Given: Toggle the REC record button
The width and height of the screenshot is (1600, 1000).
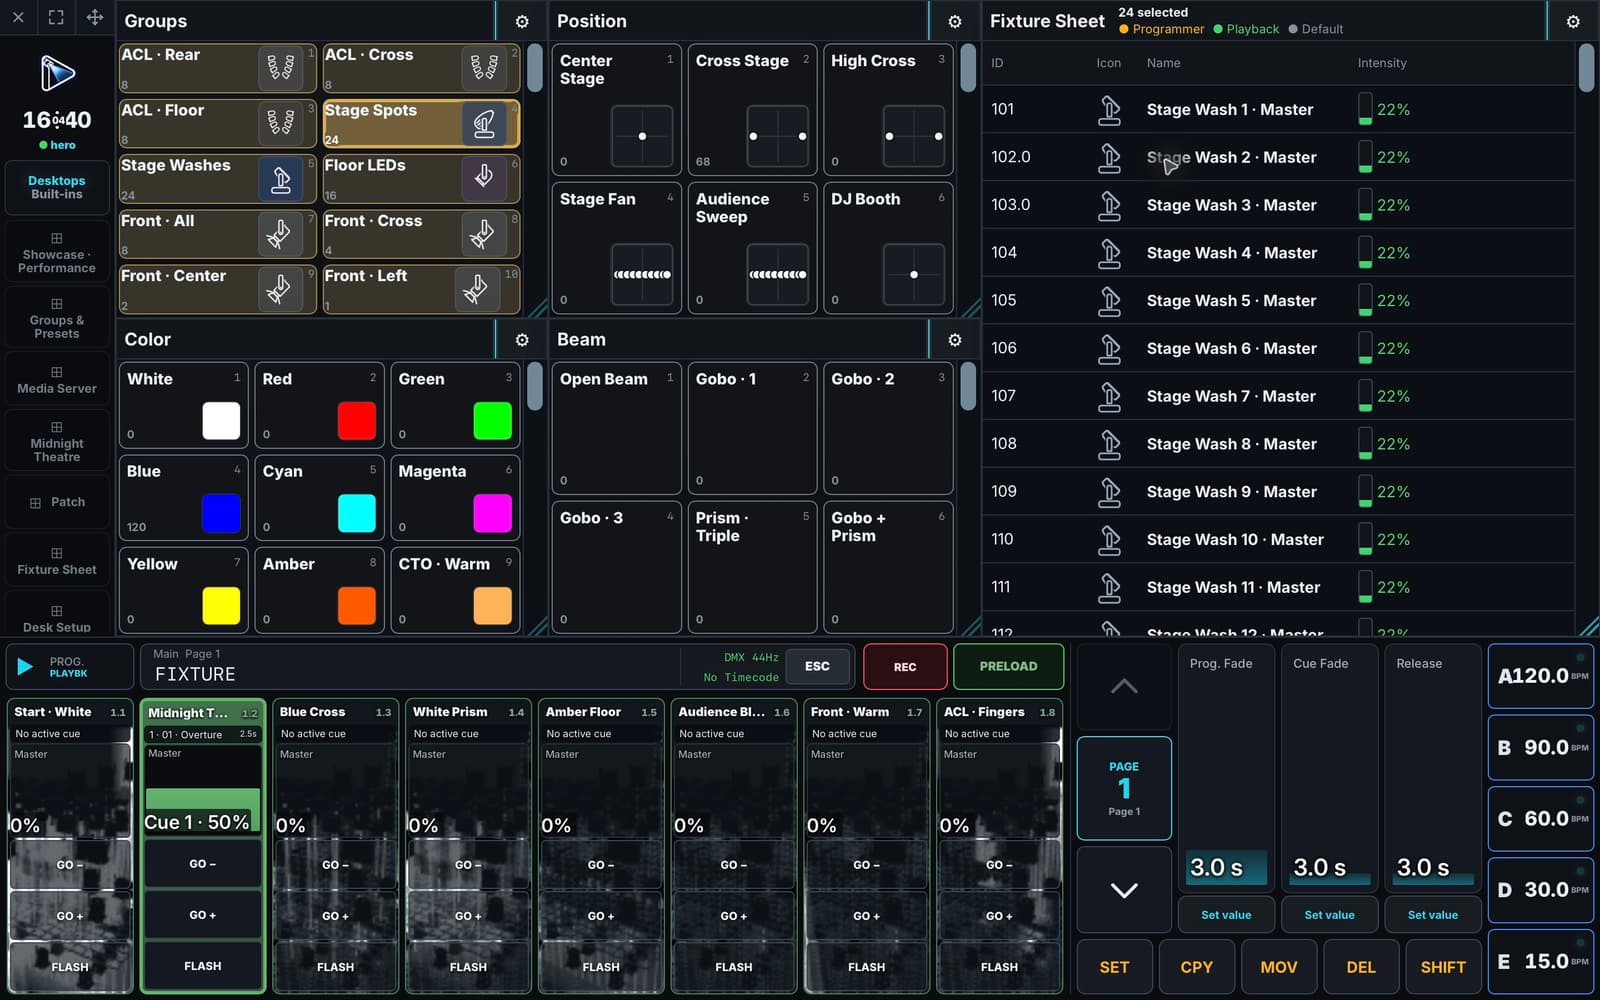Looking at the screenshot, I should click(x=905, y=667).
